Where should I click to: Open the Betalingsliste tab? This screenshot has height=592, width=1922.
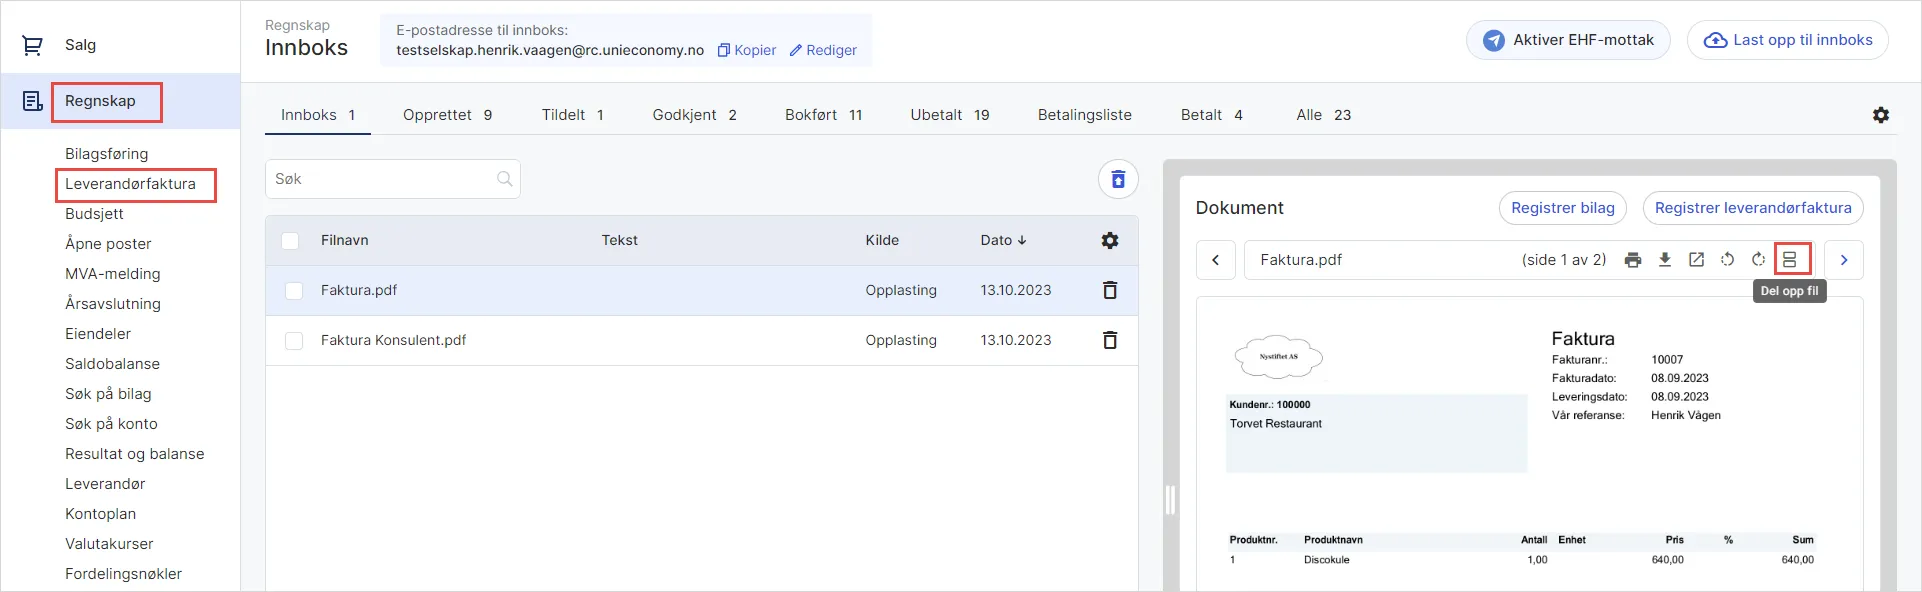pyautogui.click(x=1085, y=115)
